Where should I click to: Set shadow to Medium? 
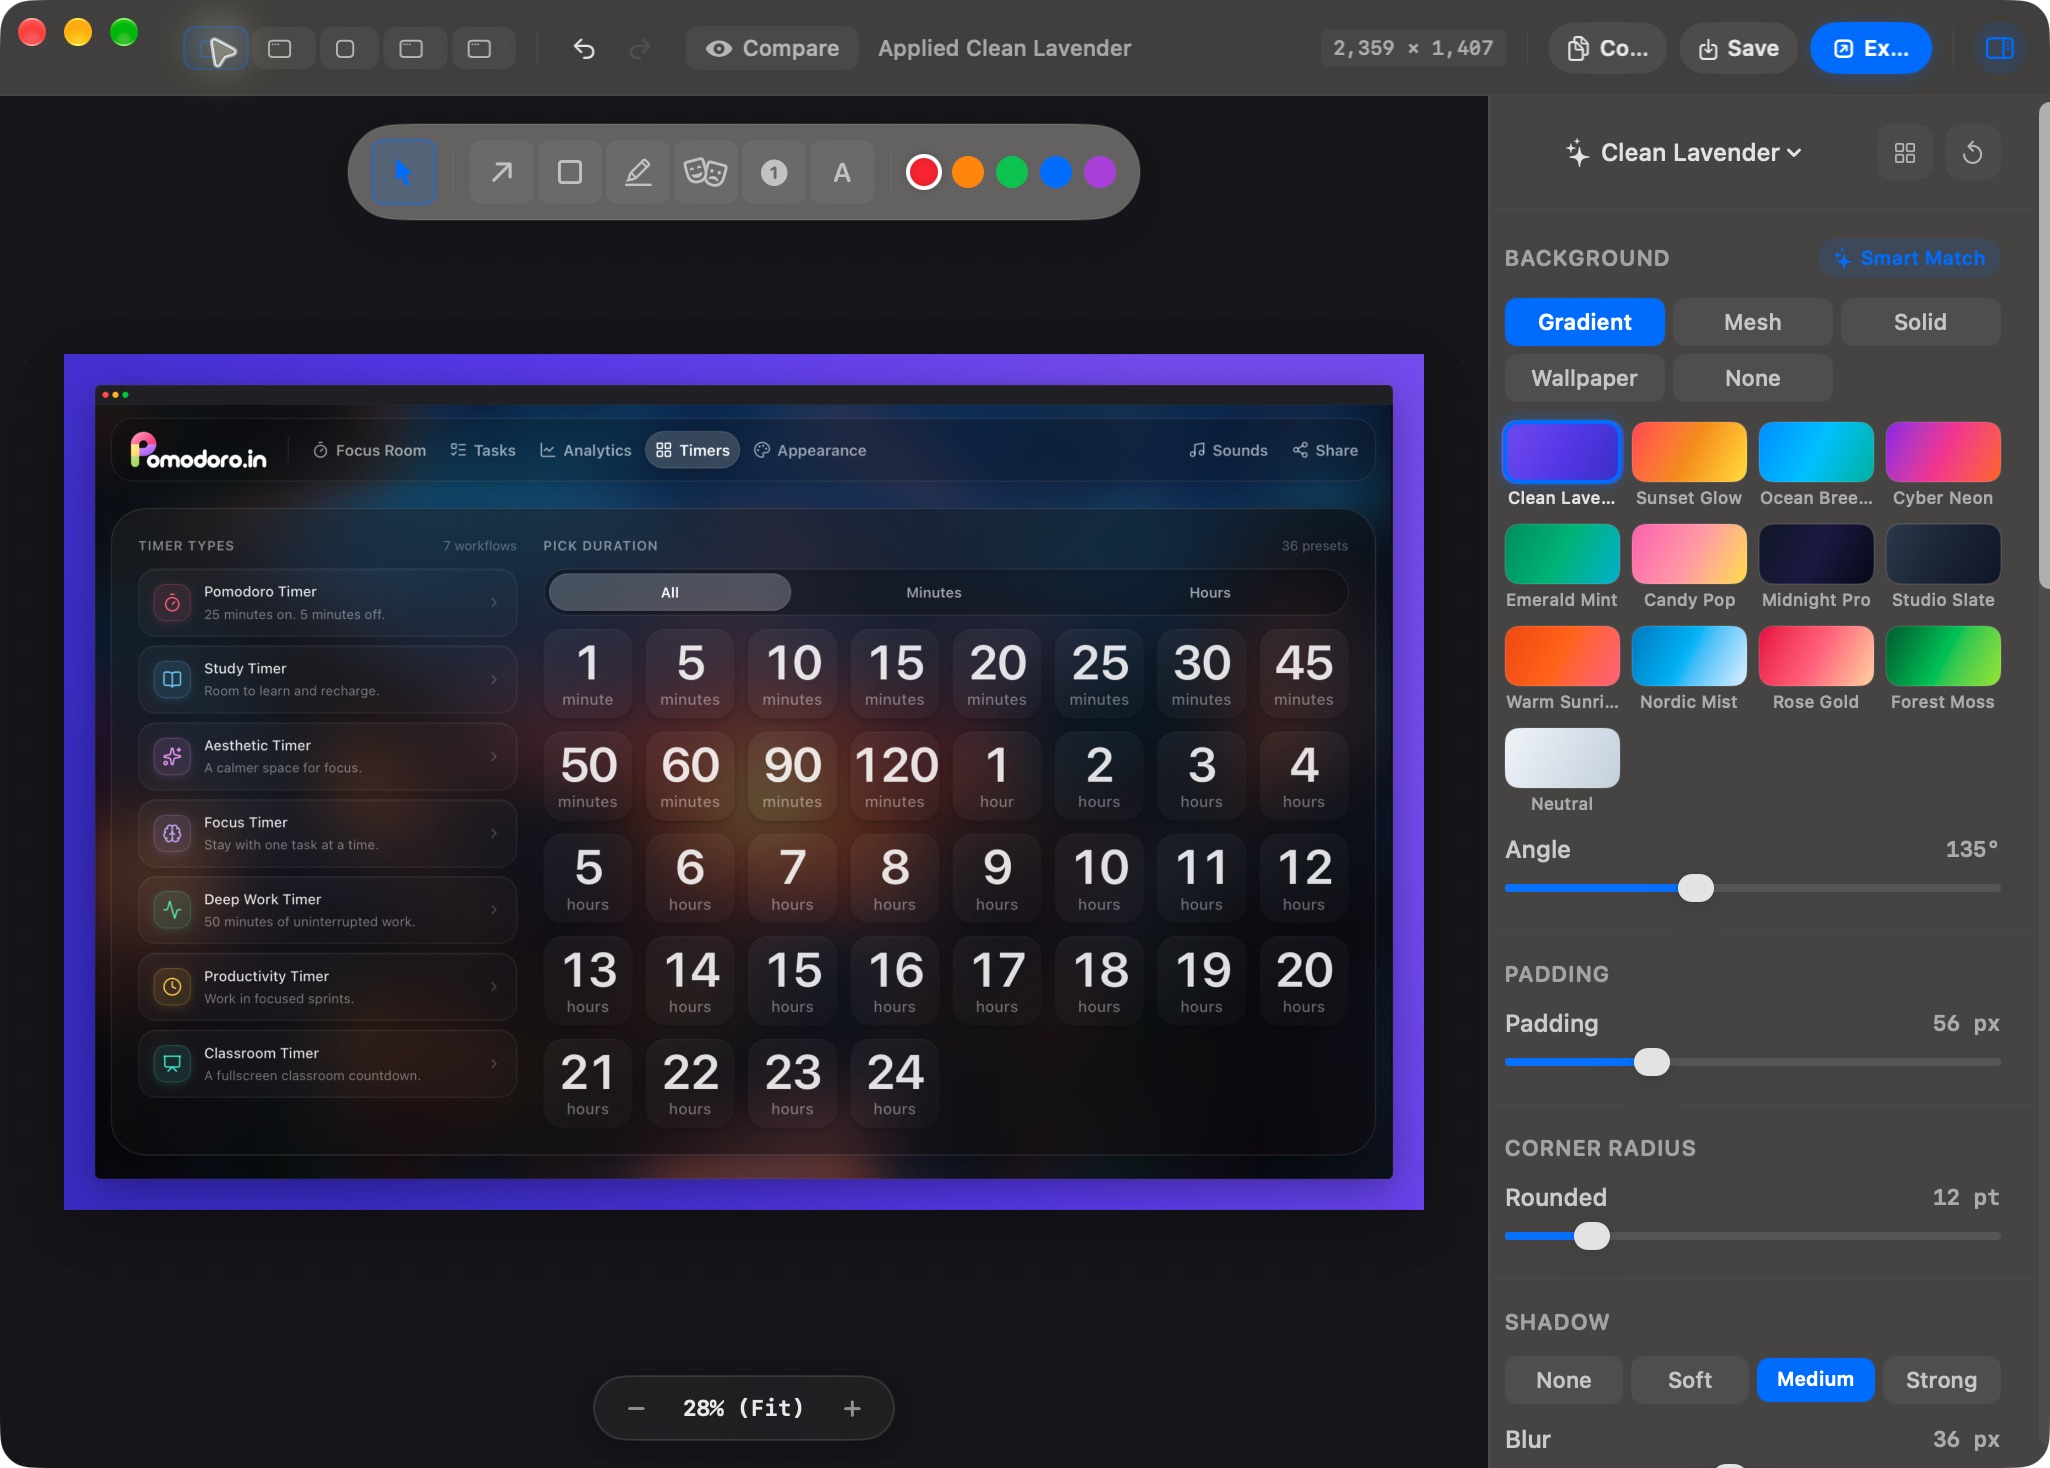(x=1815, y=1380)
